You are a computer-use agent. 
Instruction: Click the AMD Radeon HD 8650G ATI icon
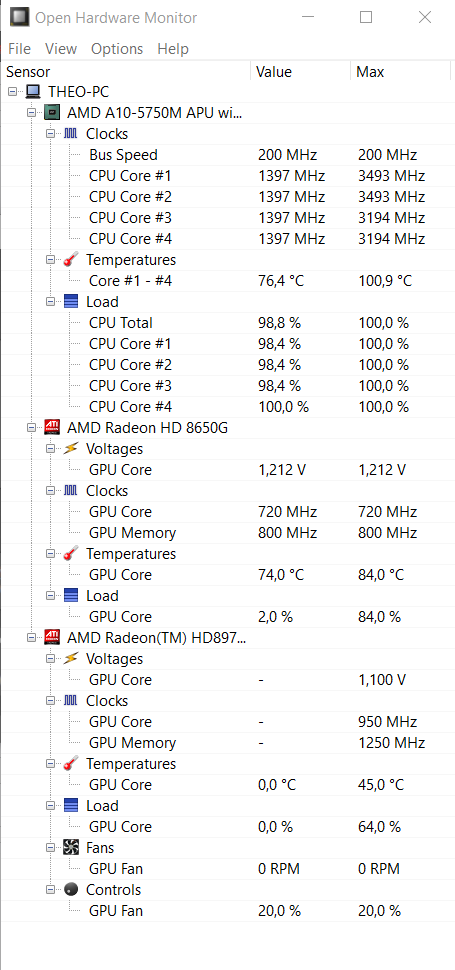tap(52, 427)
